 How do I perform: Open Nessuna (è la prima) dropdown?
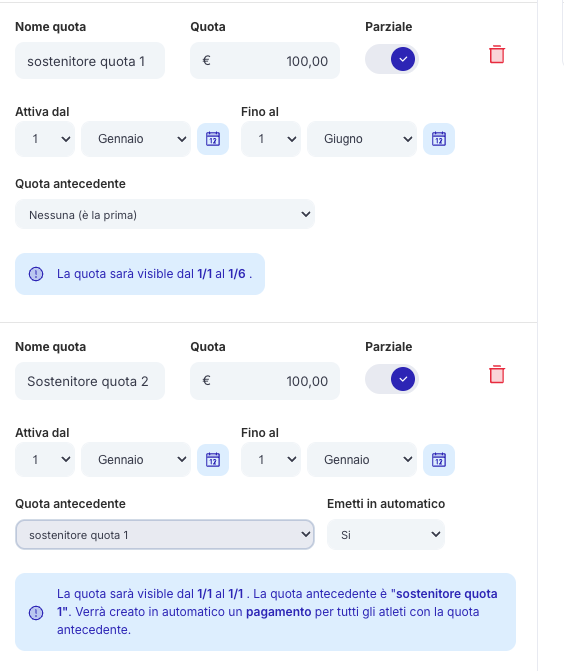(x=165, y=214)
